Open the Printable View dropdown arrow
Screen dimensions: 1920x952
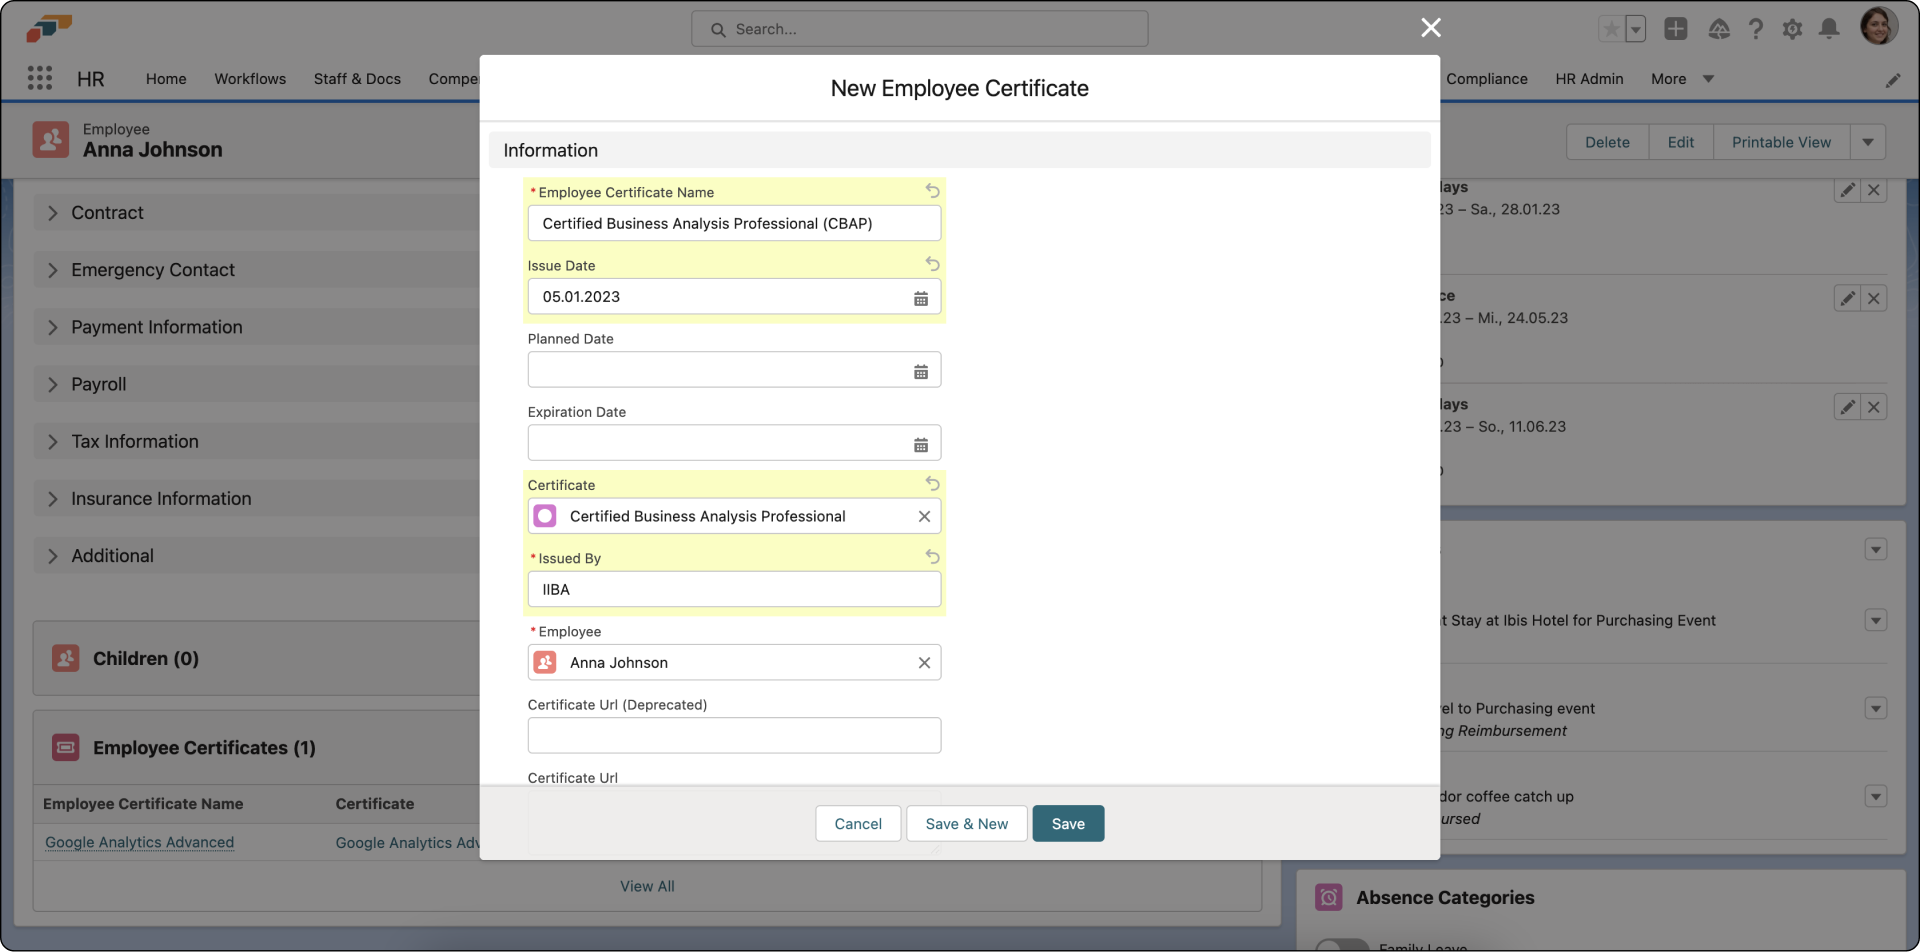coord(1868,142)
